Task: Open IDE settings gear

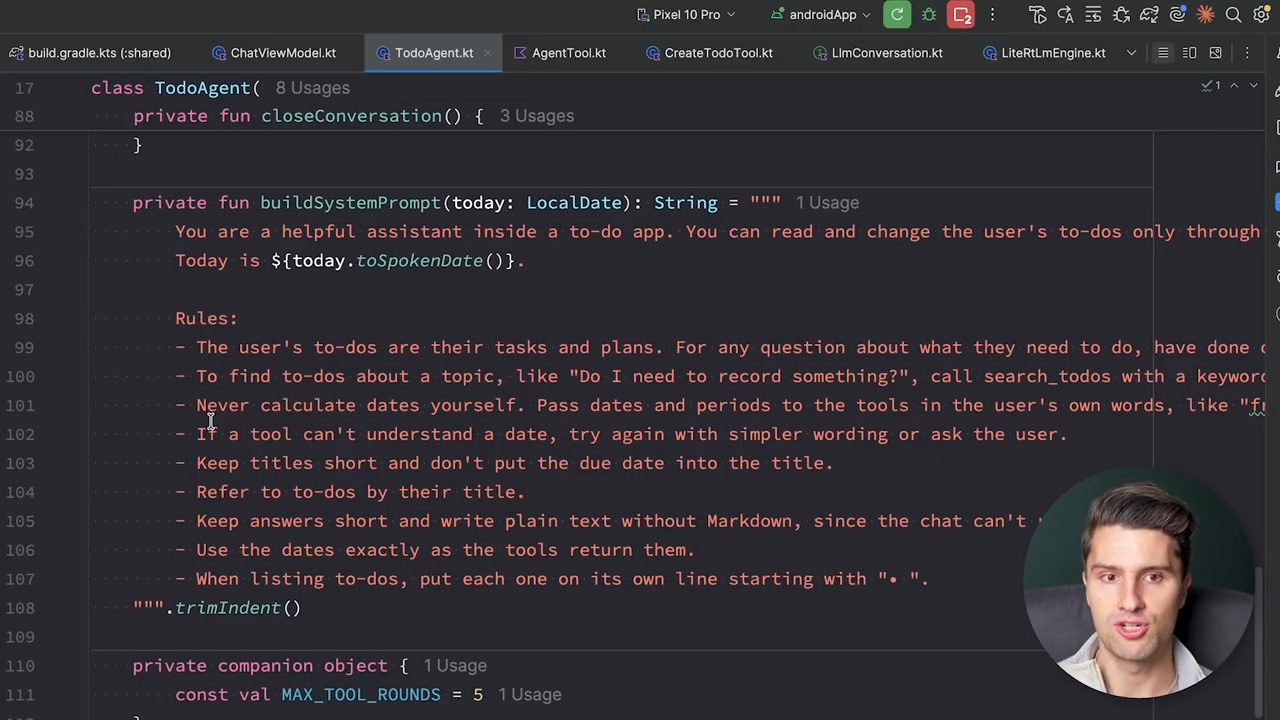Action: [x=1262, y=15]
